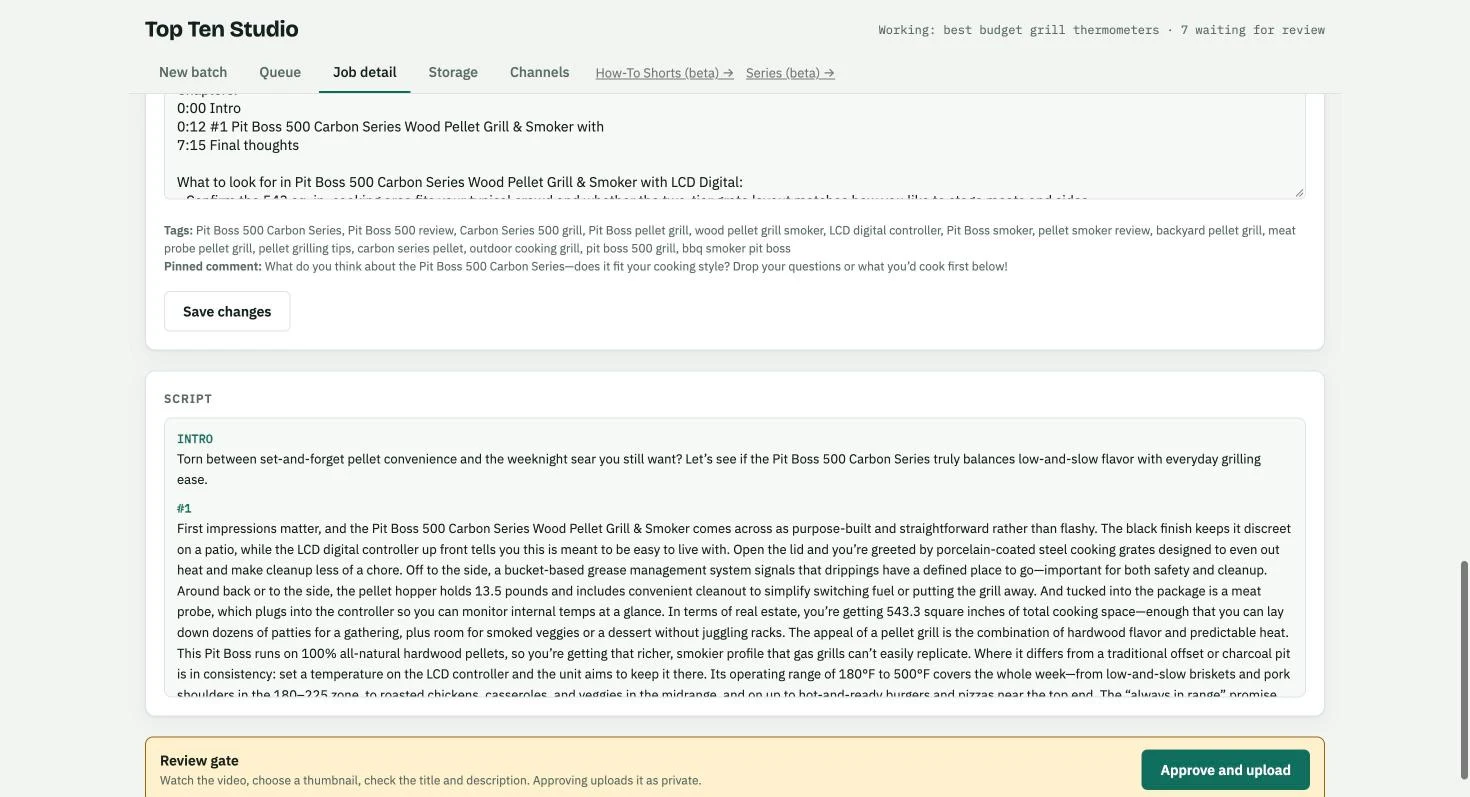
Task: Click the 'Review gate' heading
Action: pyautogui.click(x=199, y=760)
